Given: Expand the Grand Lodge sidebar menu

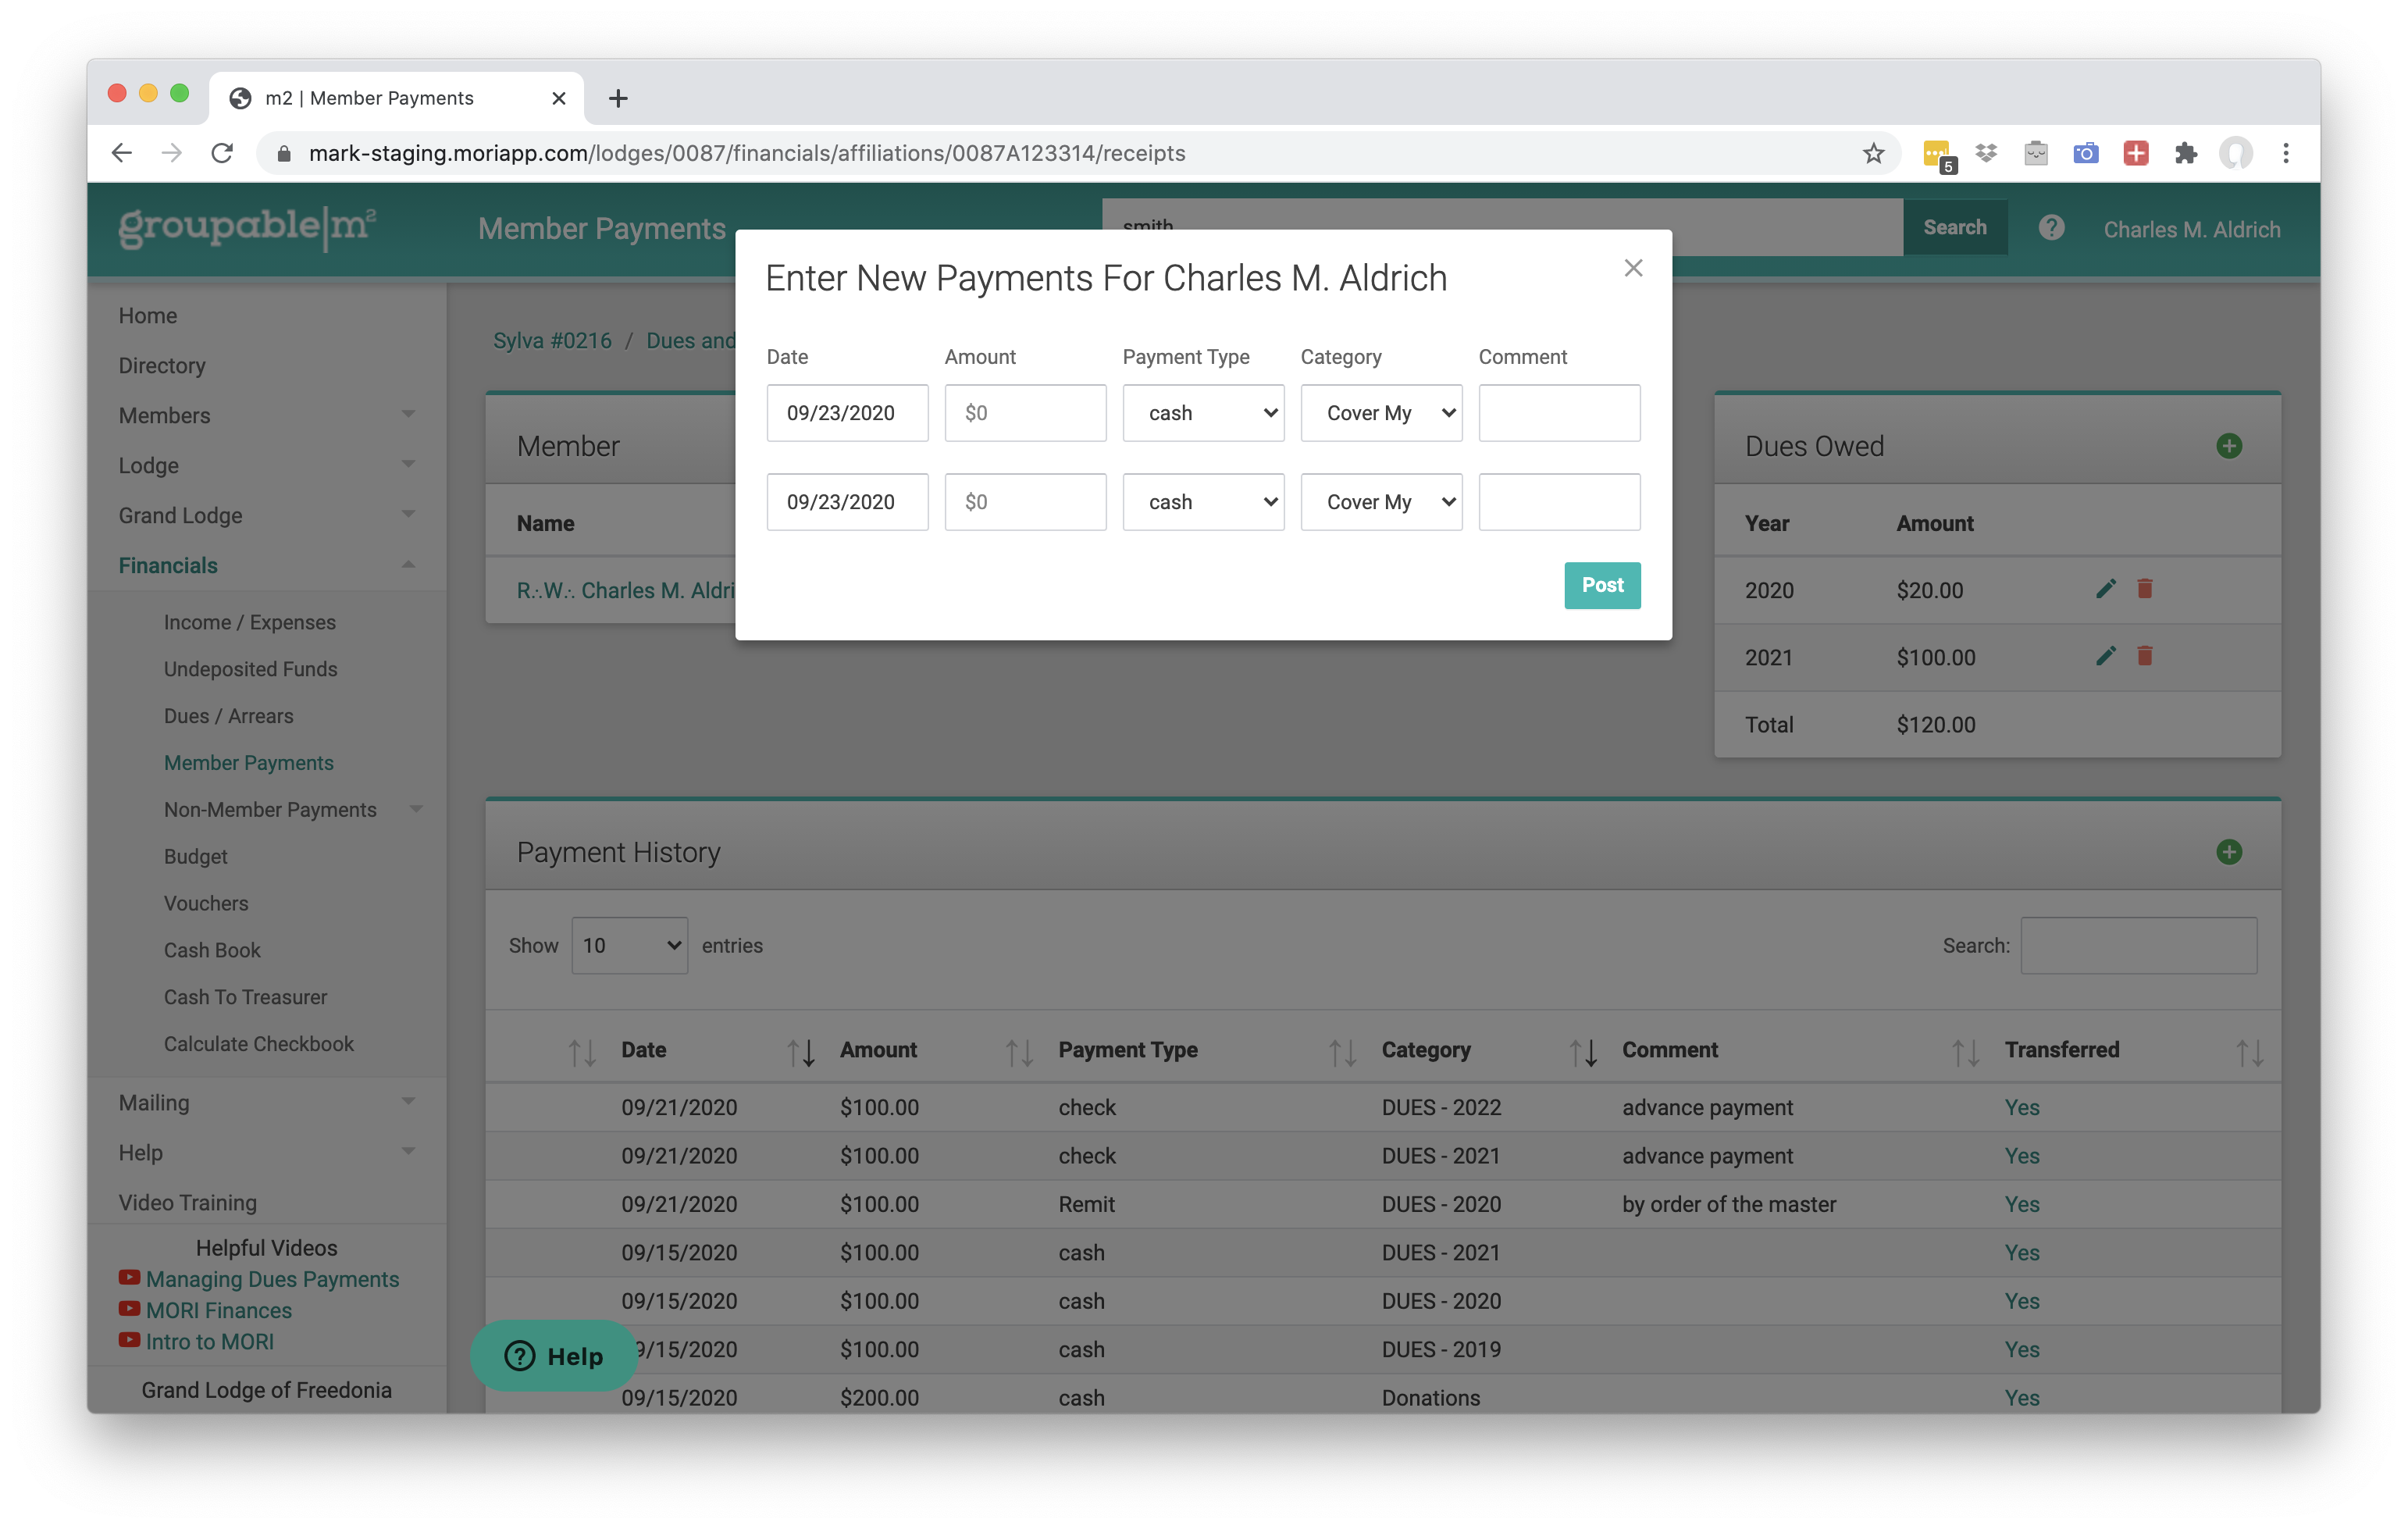Looking at the screenshot, I should 266,516.
